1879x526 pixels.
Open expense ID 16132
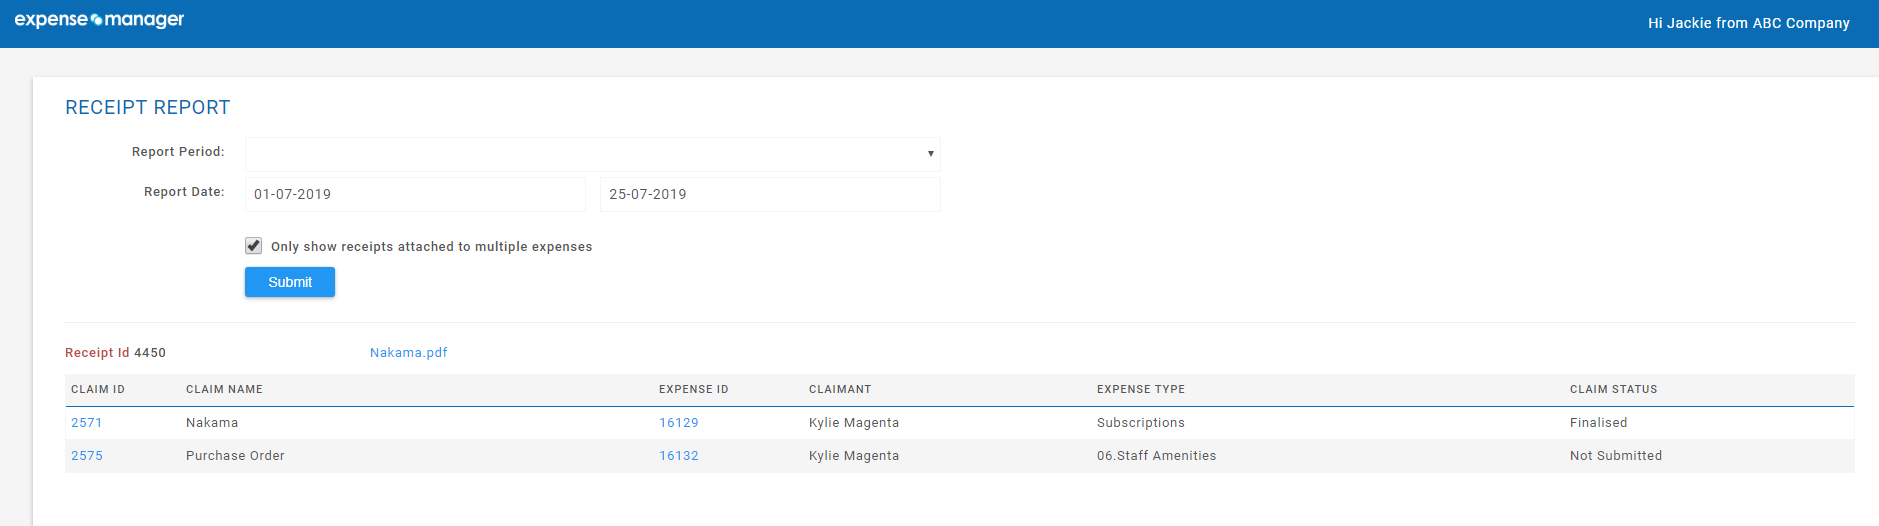tap(679, 456)
